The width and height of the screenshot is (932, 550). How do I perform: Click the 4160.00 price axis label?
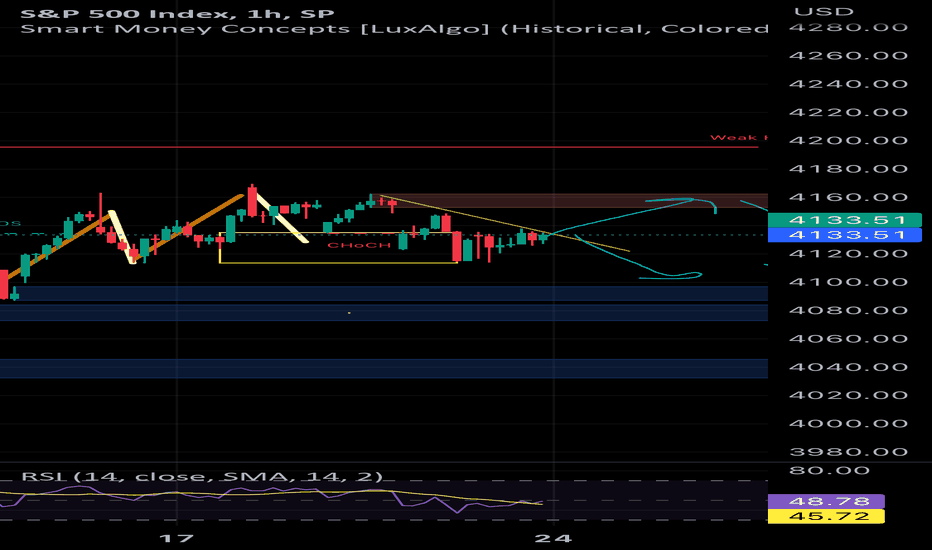coord(848,197)
